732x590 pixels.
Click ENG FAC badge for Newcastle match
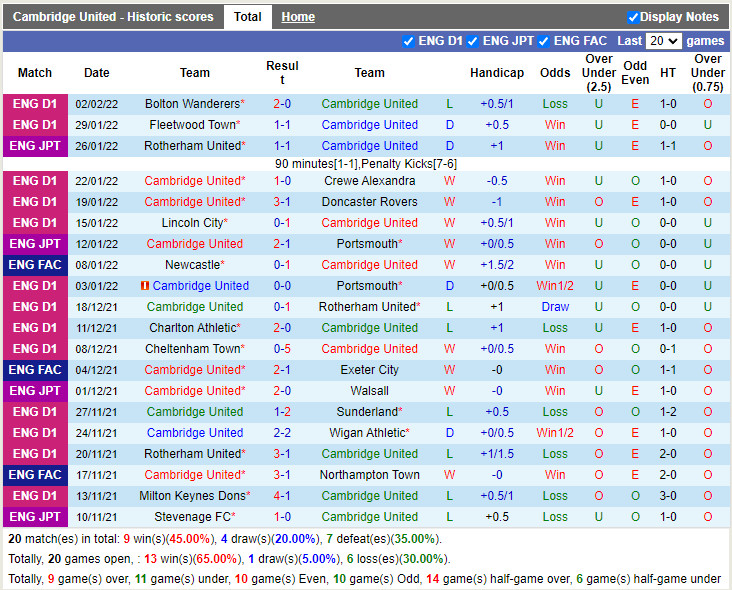tap(35, 265)
